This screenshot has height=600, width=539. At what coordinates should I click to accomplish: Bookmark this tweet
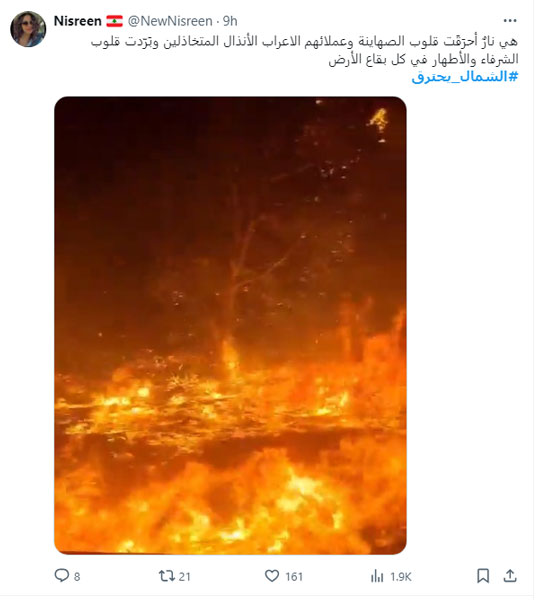point(483,576)
